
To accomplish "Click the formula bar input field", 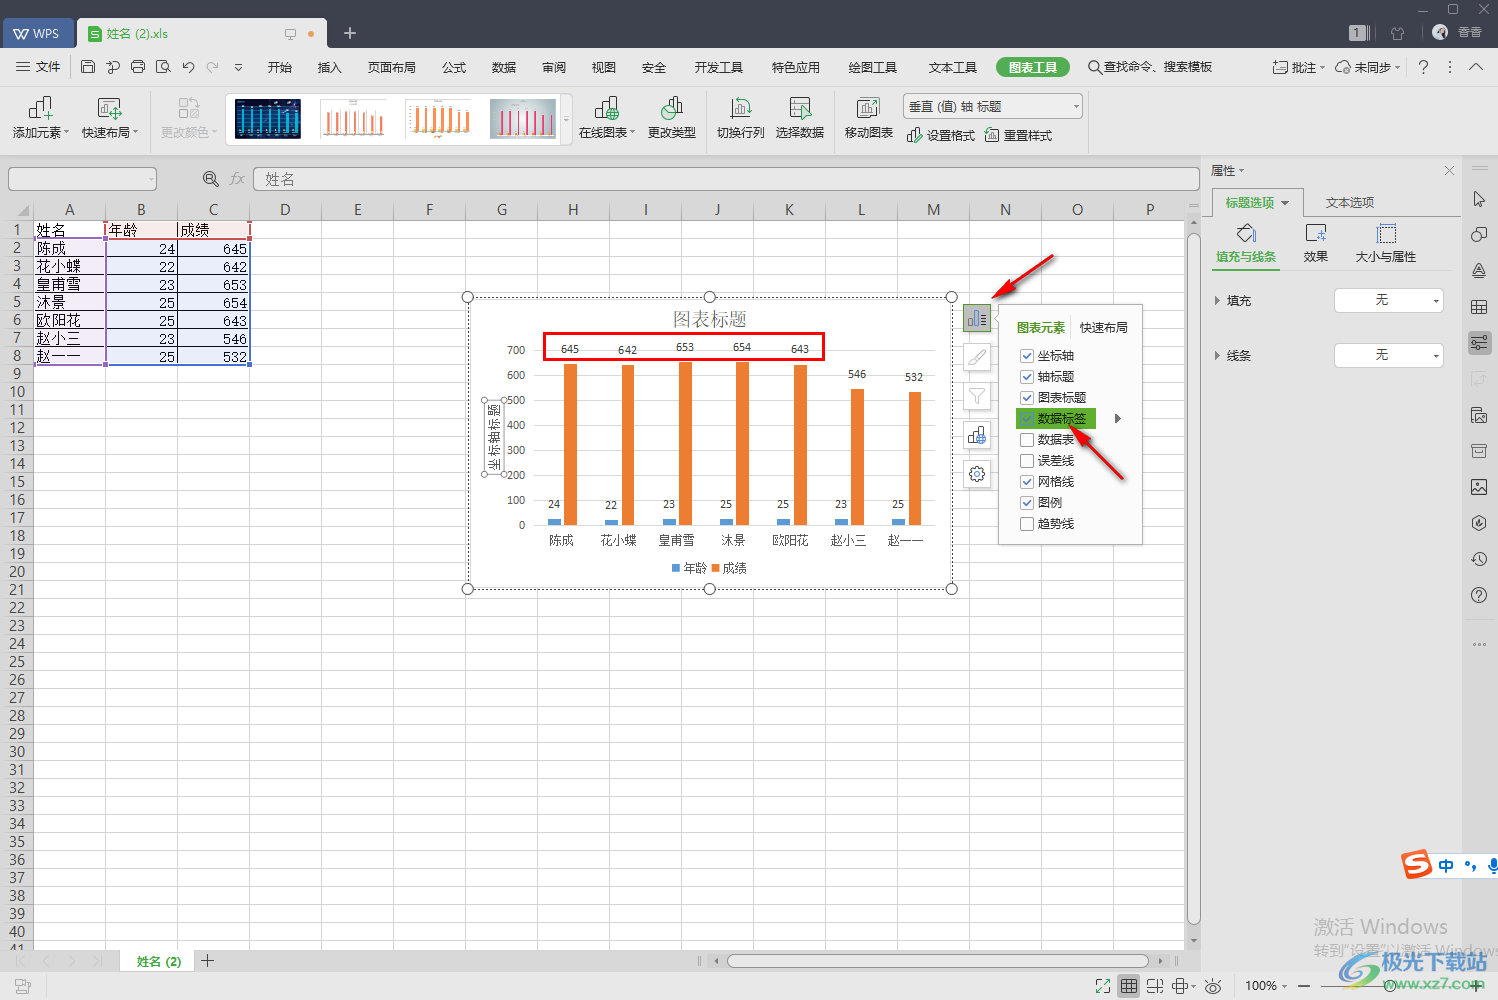I will 726,179.
